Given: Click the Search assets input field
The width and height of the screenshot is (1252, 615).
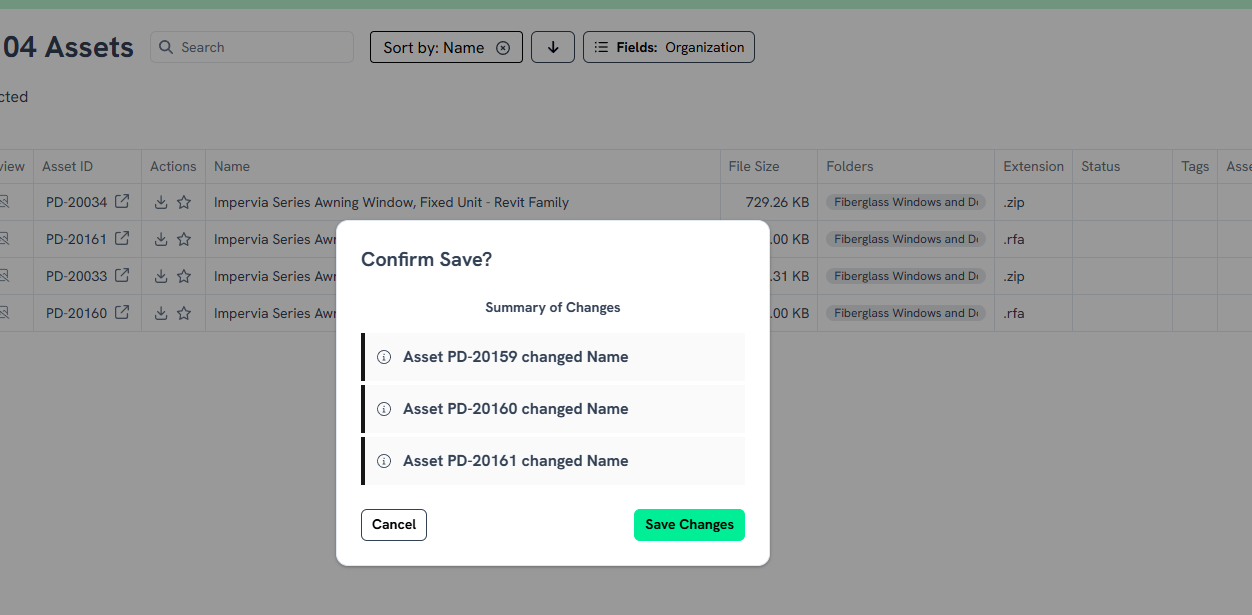Looking at the screenshot, I should tap(260, 47).
